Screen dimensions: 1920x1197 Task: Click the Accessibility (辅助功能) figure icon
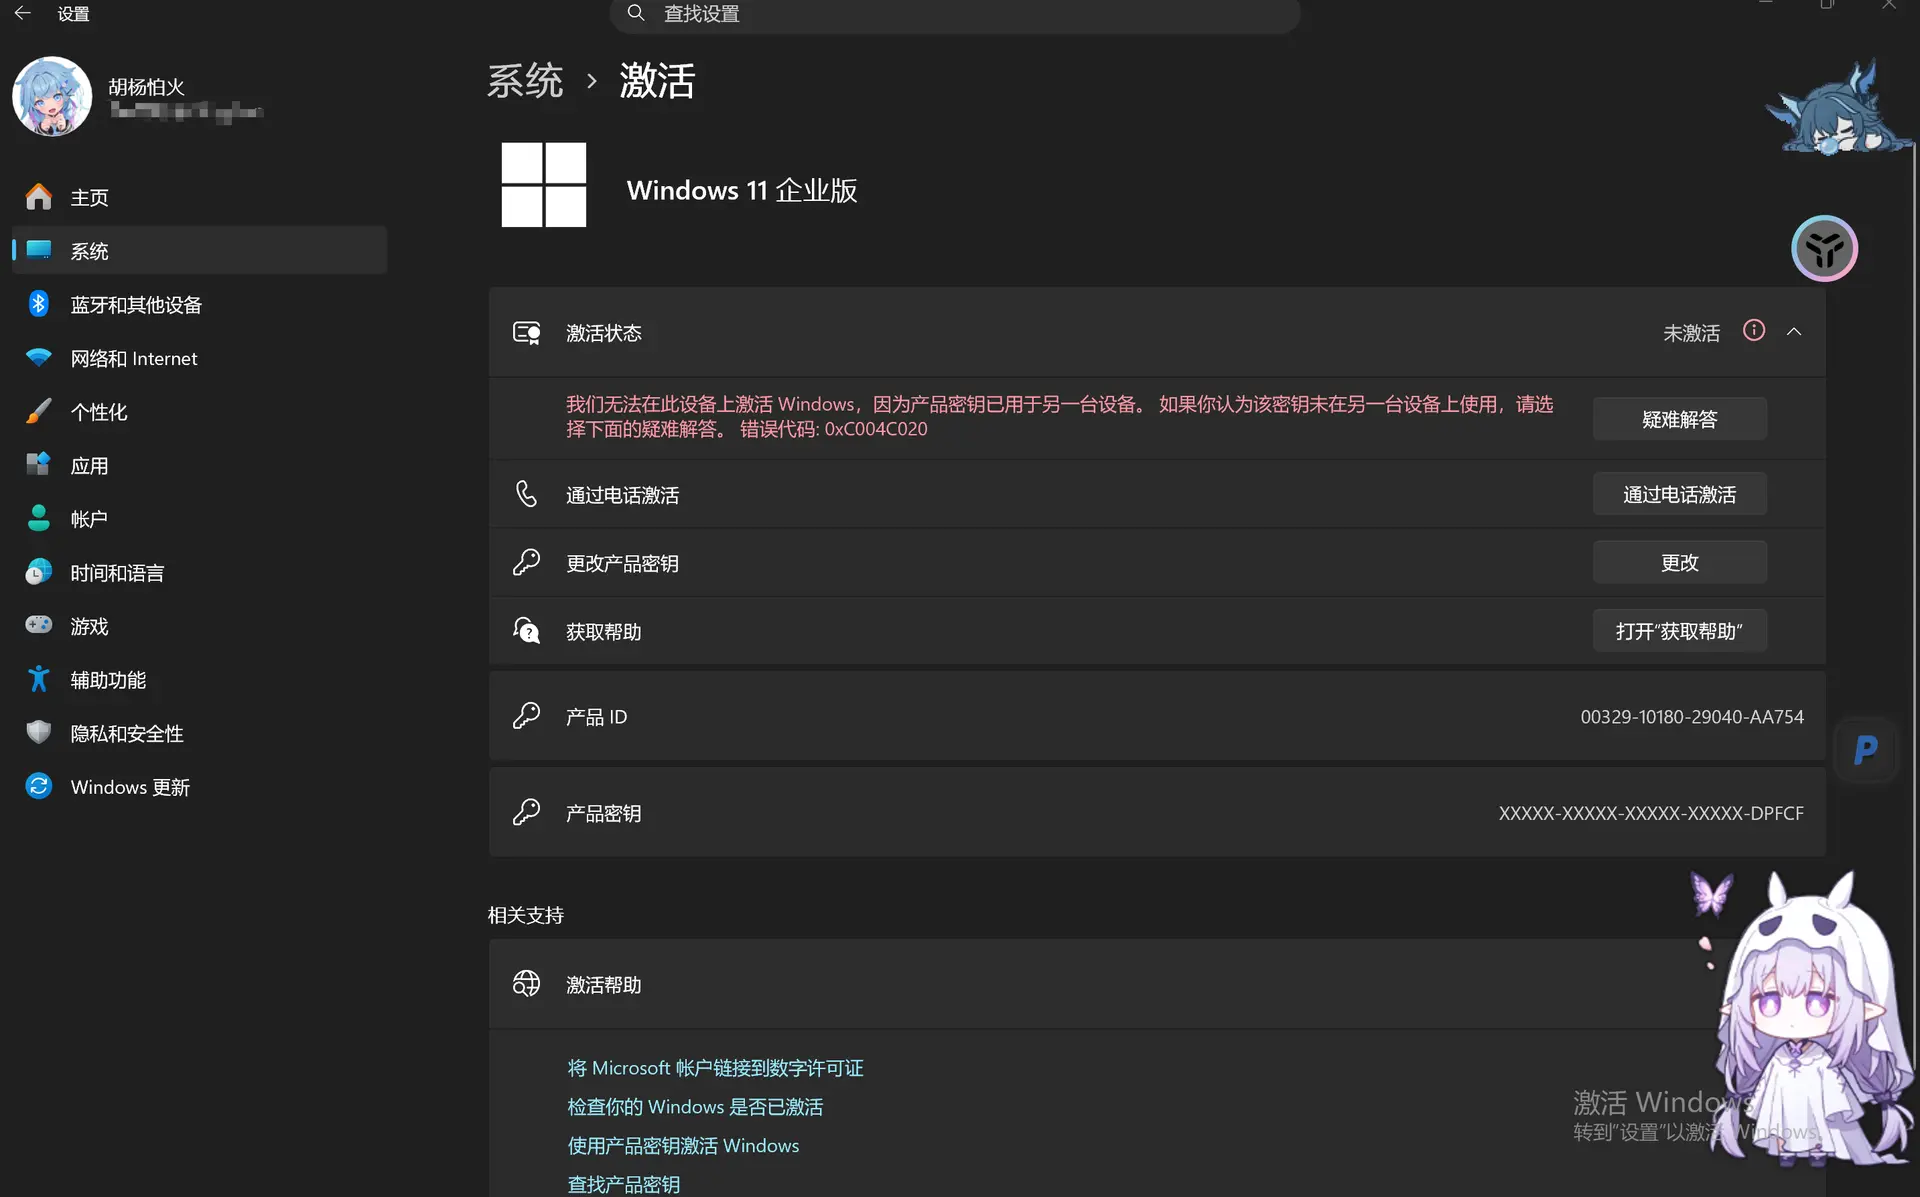click(39, 679)
